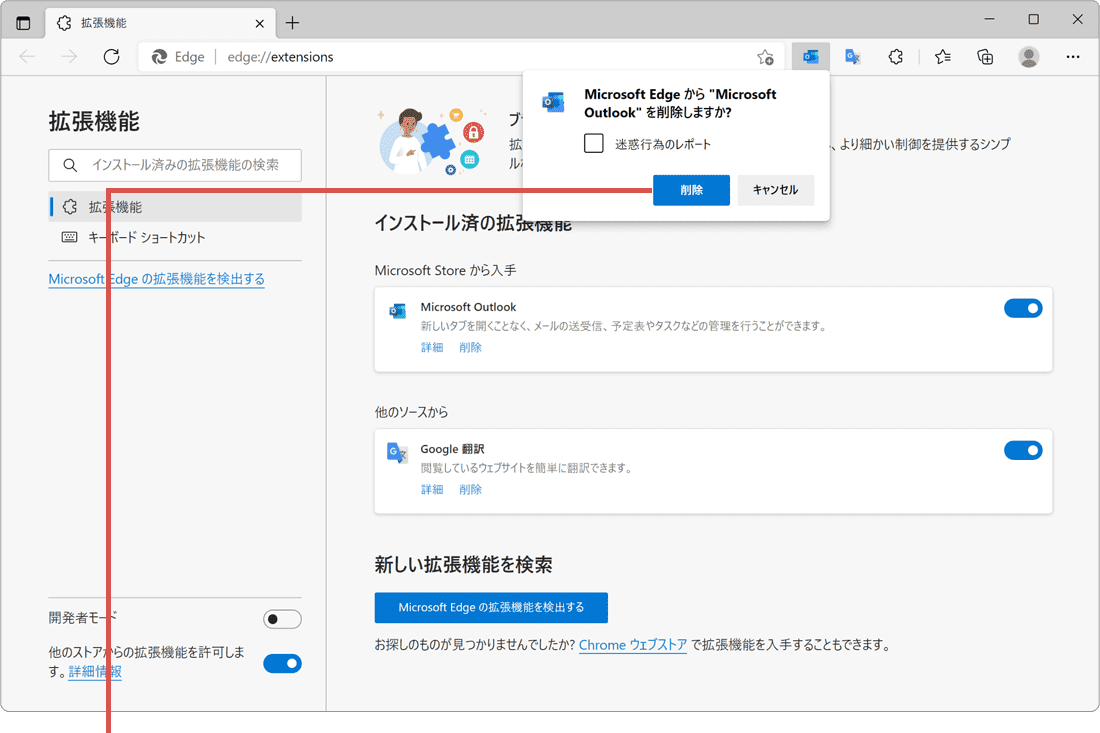This screenshot has width=1100, height=733.
Task: Select 拡張機能 in the sidebar
Action: click(175, 207)
